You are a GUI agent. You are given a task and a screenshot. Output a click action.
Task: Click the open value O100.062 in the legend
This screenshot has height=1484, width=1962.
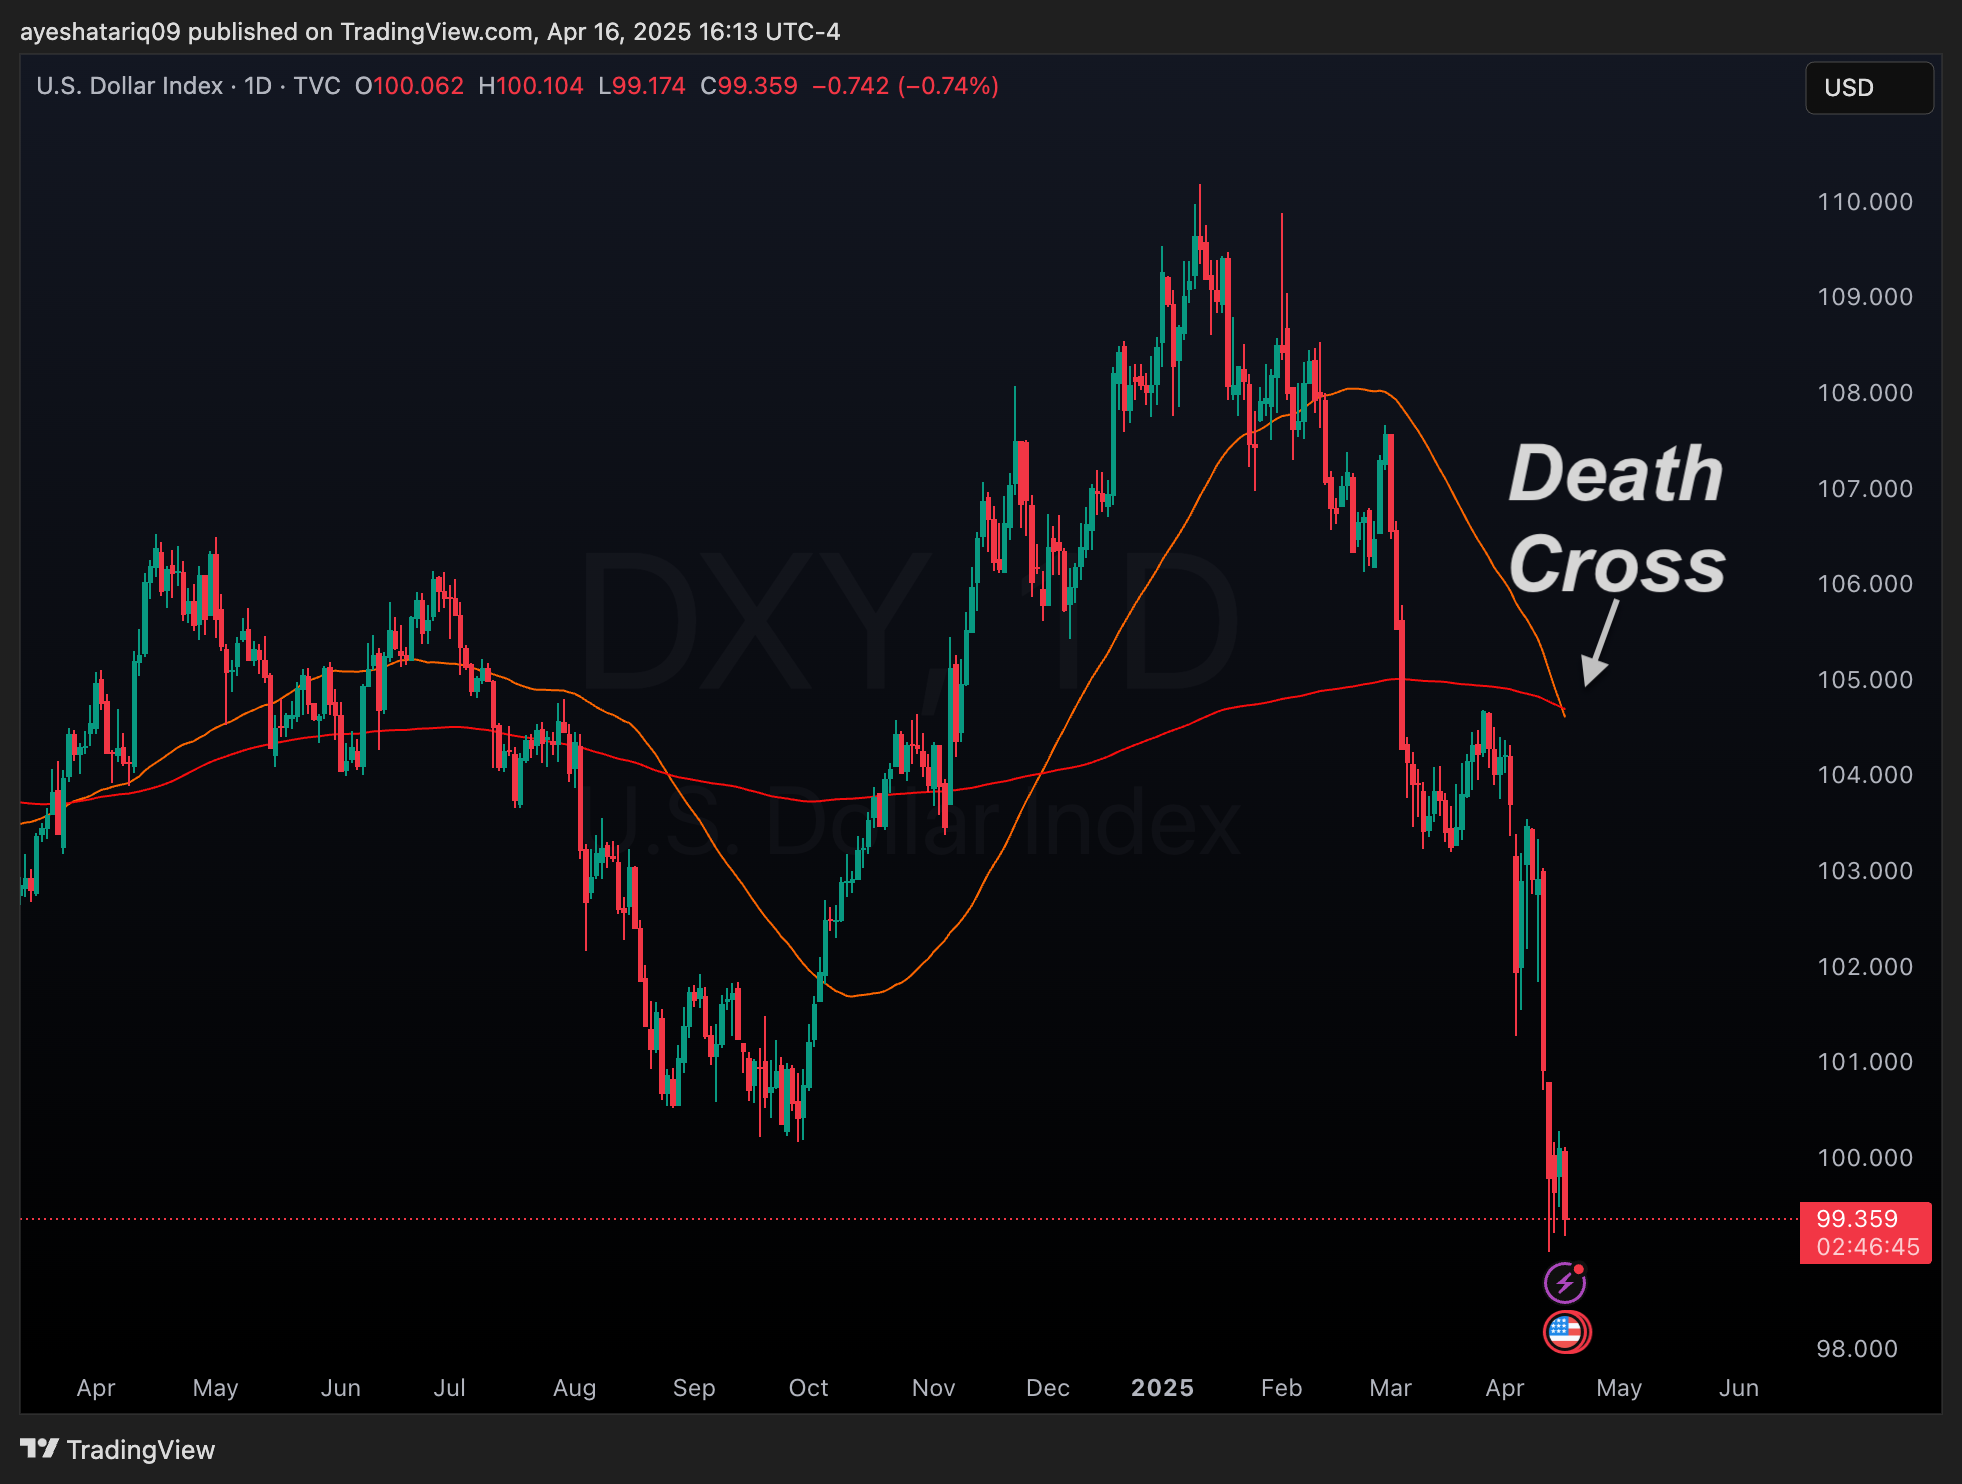(x=410, y=86)
